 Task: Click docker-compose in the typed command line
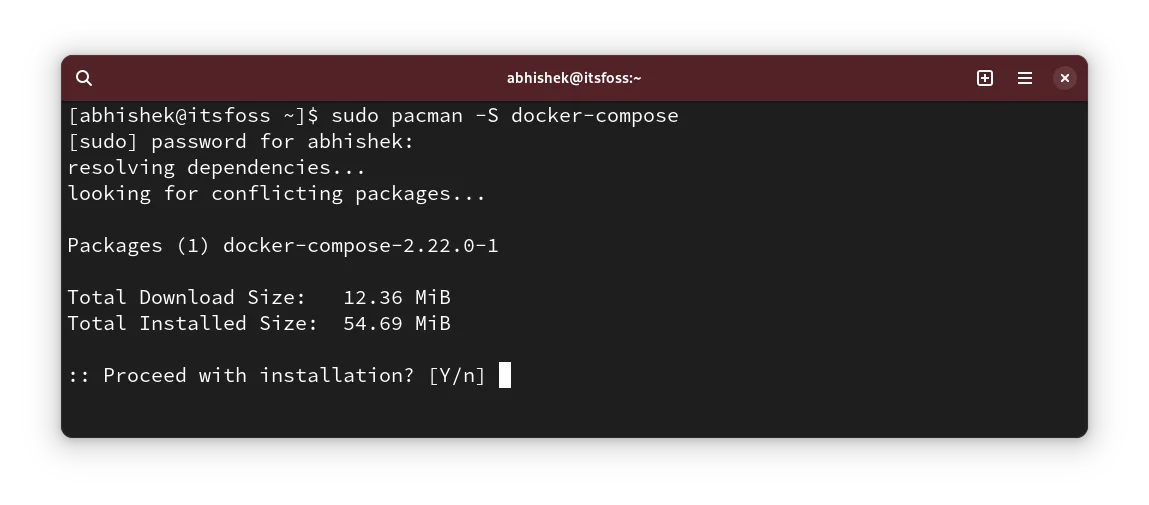(x=594, y=116)
